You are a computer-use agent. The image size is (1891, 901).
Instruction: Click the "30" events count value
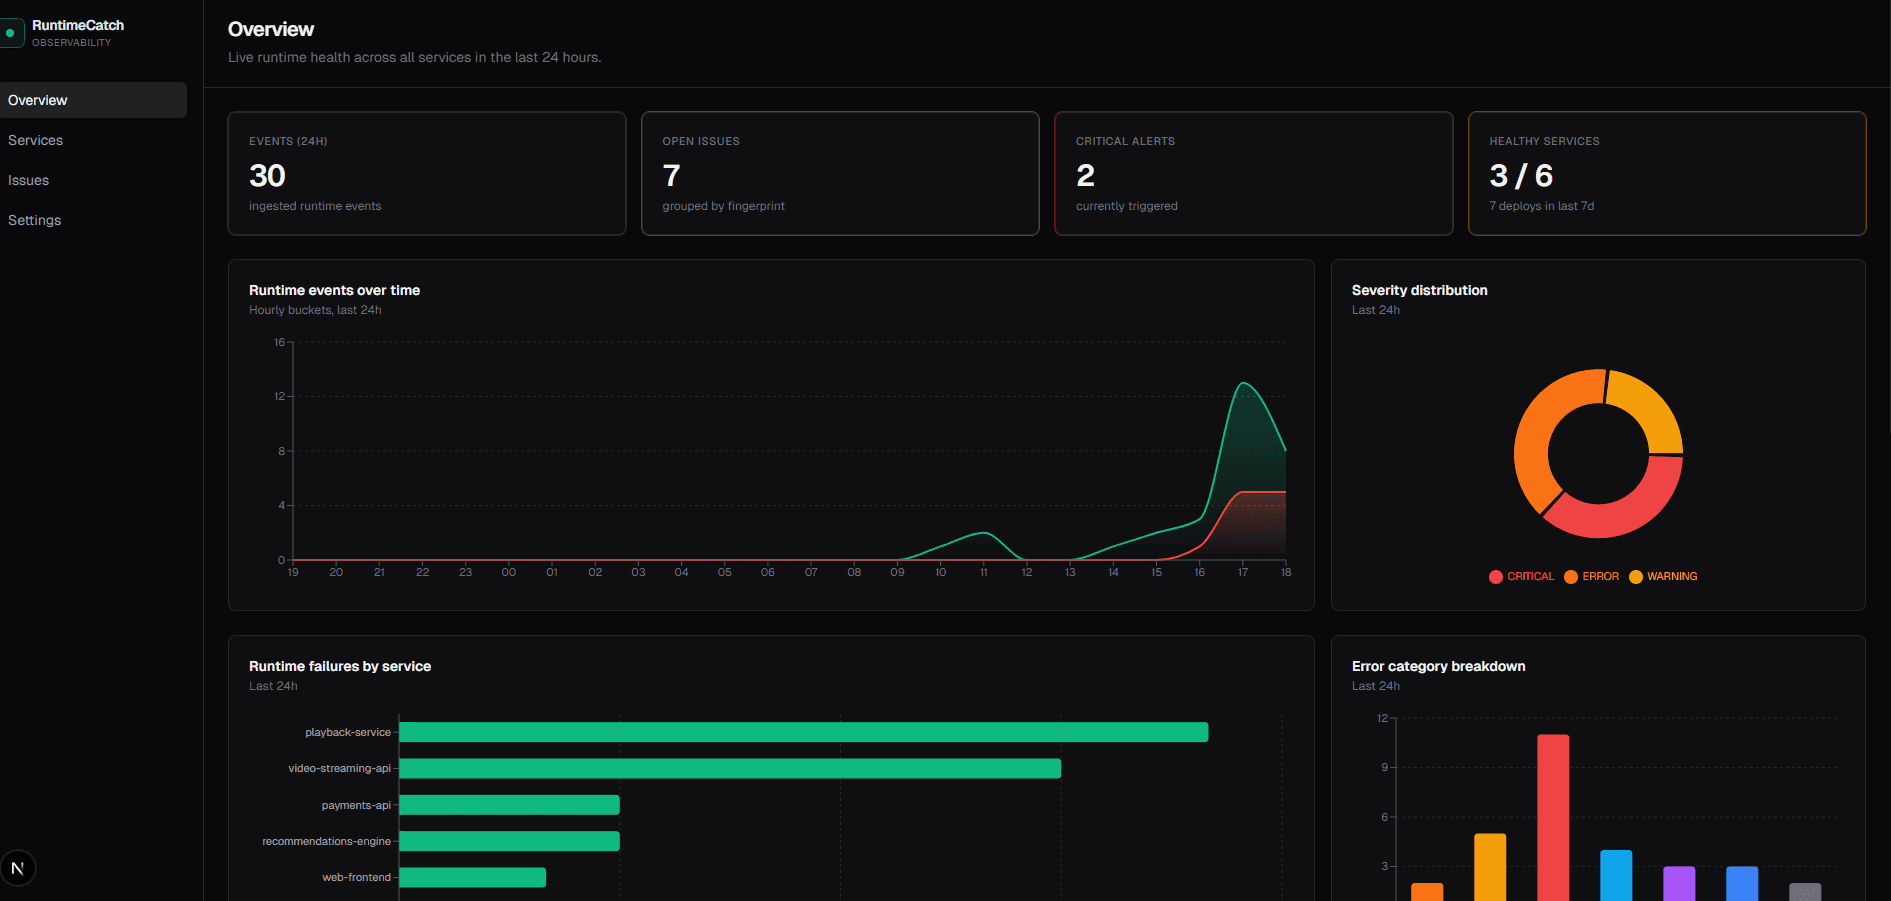point(267,176)
